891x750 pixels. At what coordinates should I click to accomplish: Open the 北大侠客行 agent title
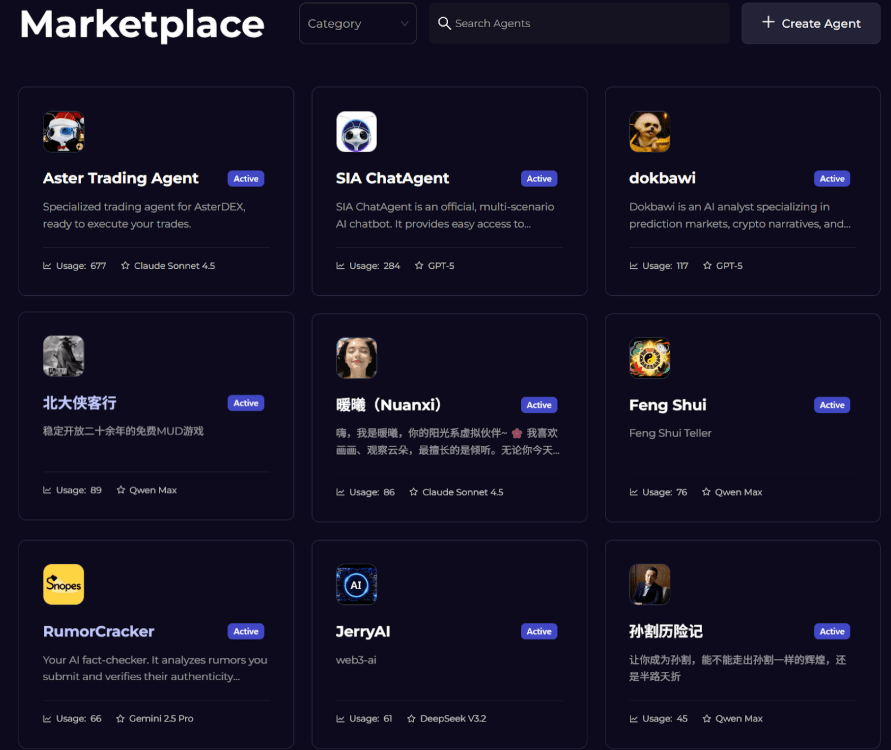point(80,403)
